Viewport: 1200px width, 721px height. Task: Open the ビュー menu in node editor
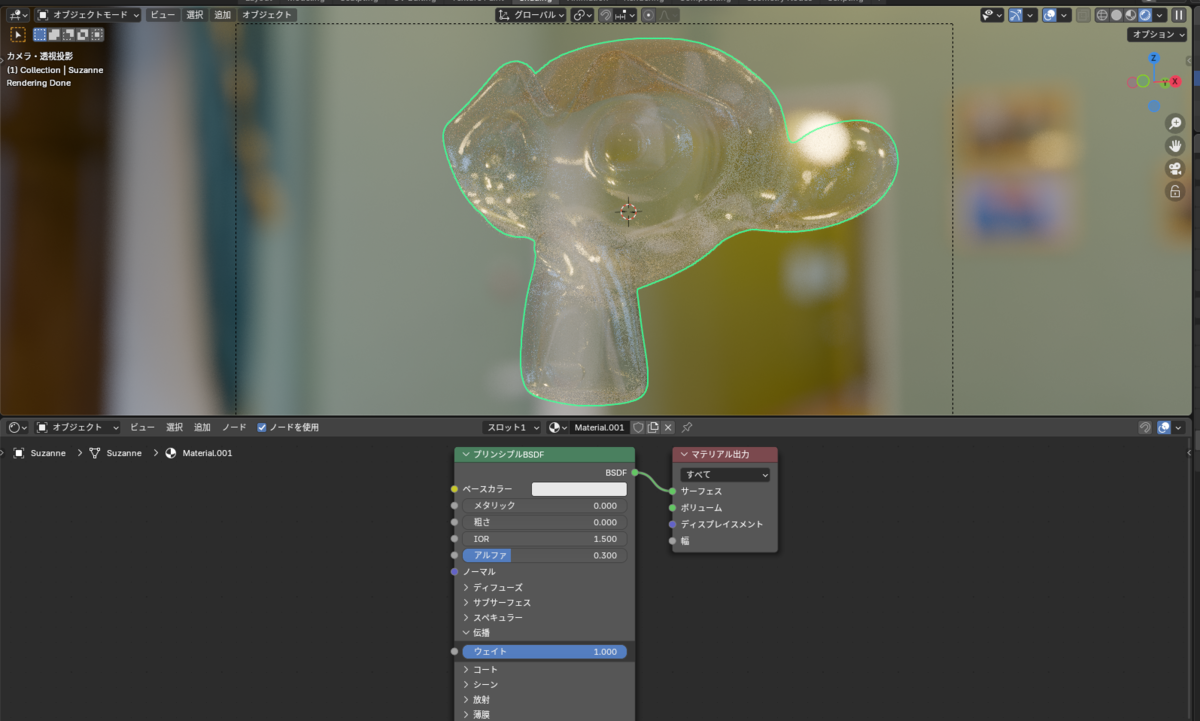(x=142, y=427)
